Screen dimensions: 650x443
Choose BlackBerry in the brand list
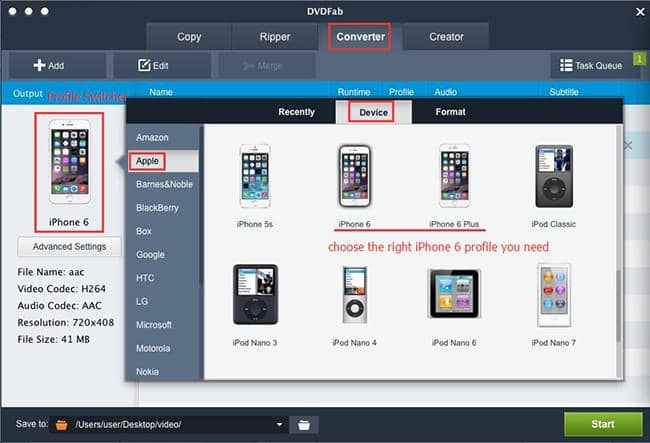pyautogui.click(x=162, y=208)
